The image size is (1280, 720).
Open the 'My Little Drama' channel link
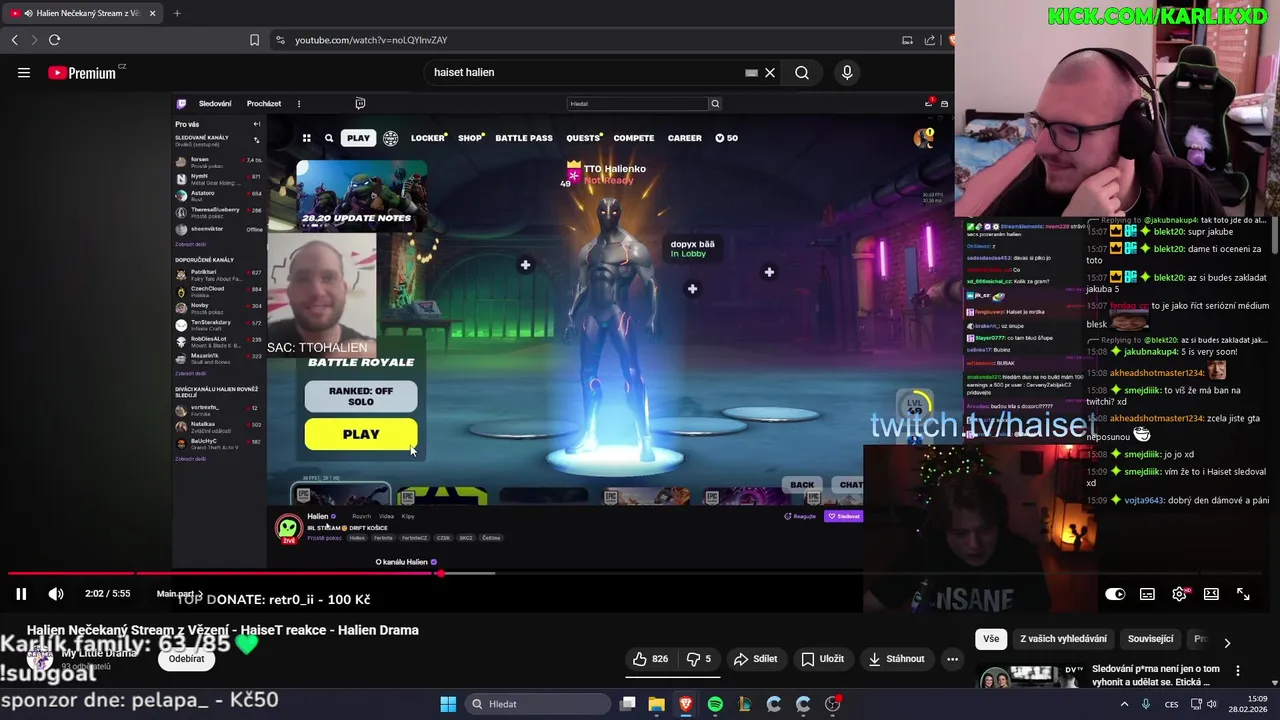point(100,653)
